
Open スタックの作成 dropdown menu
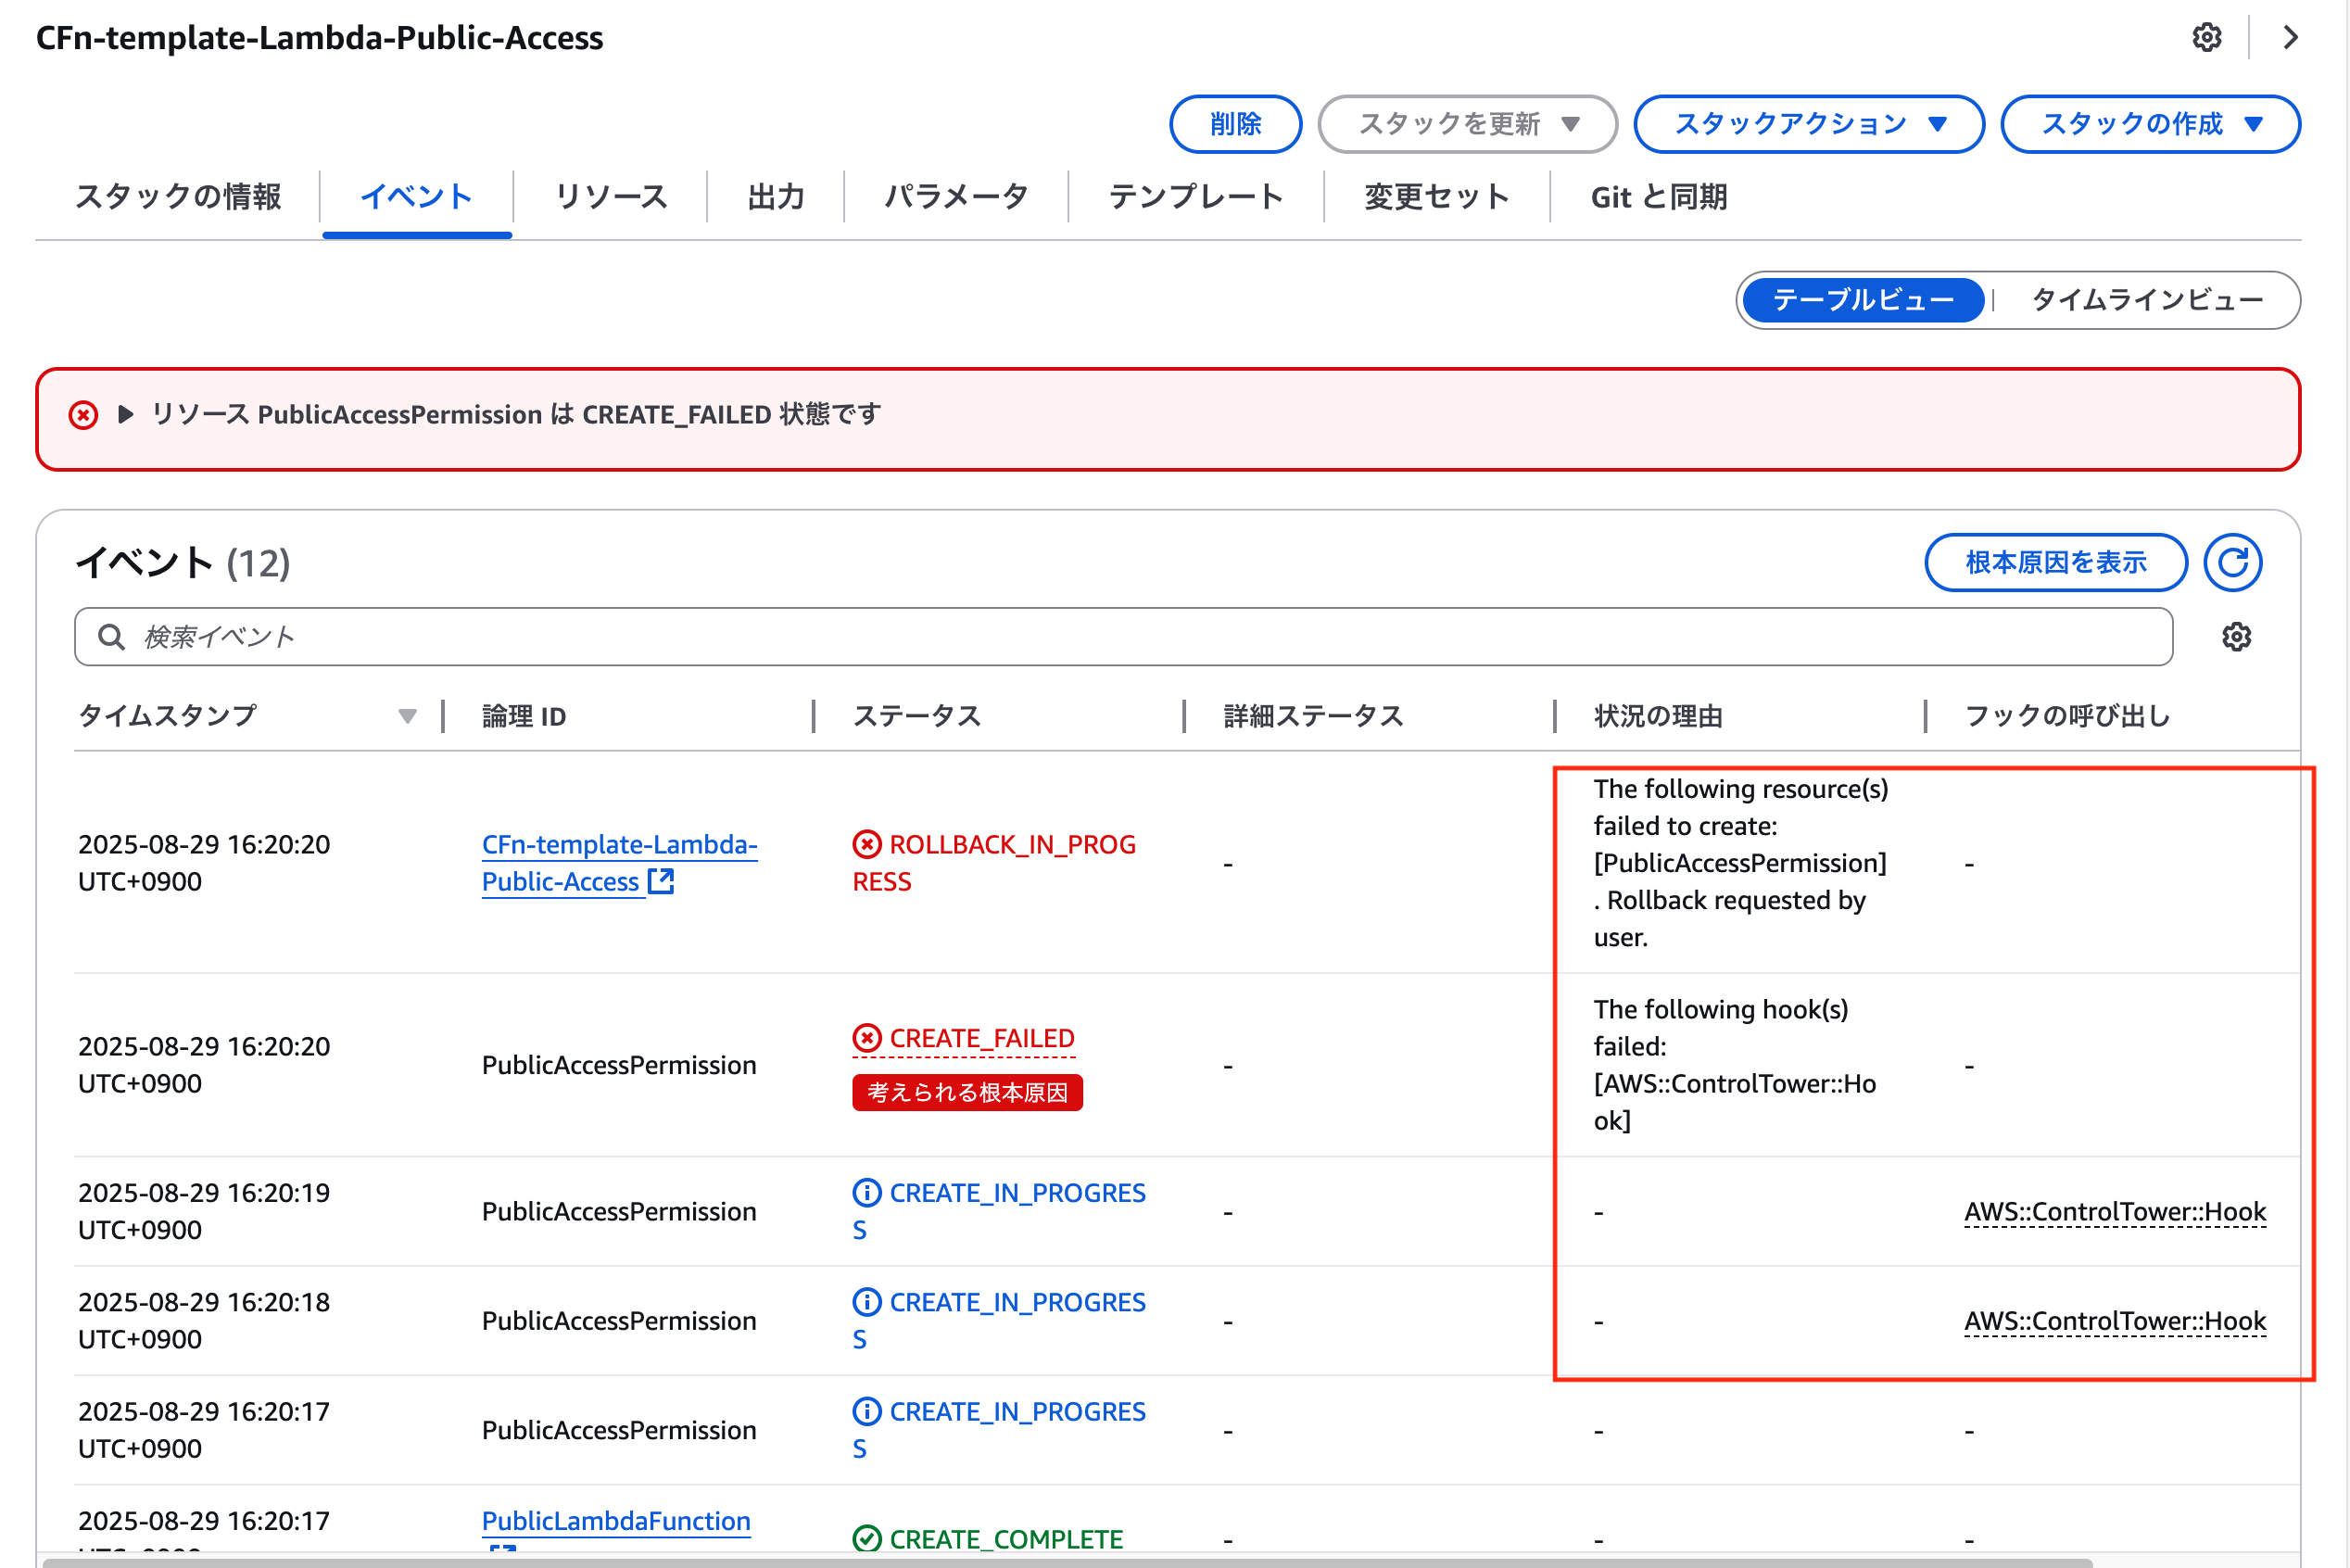click(2150, 124)
